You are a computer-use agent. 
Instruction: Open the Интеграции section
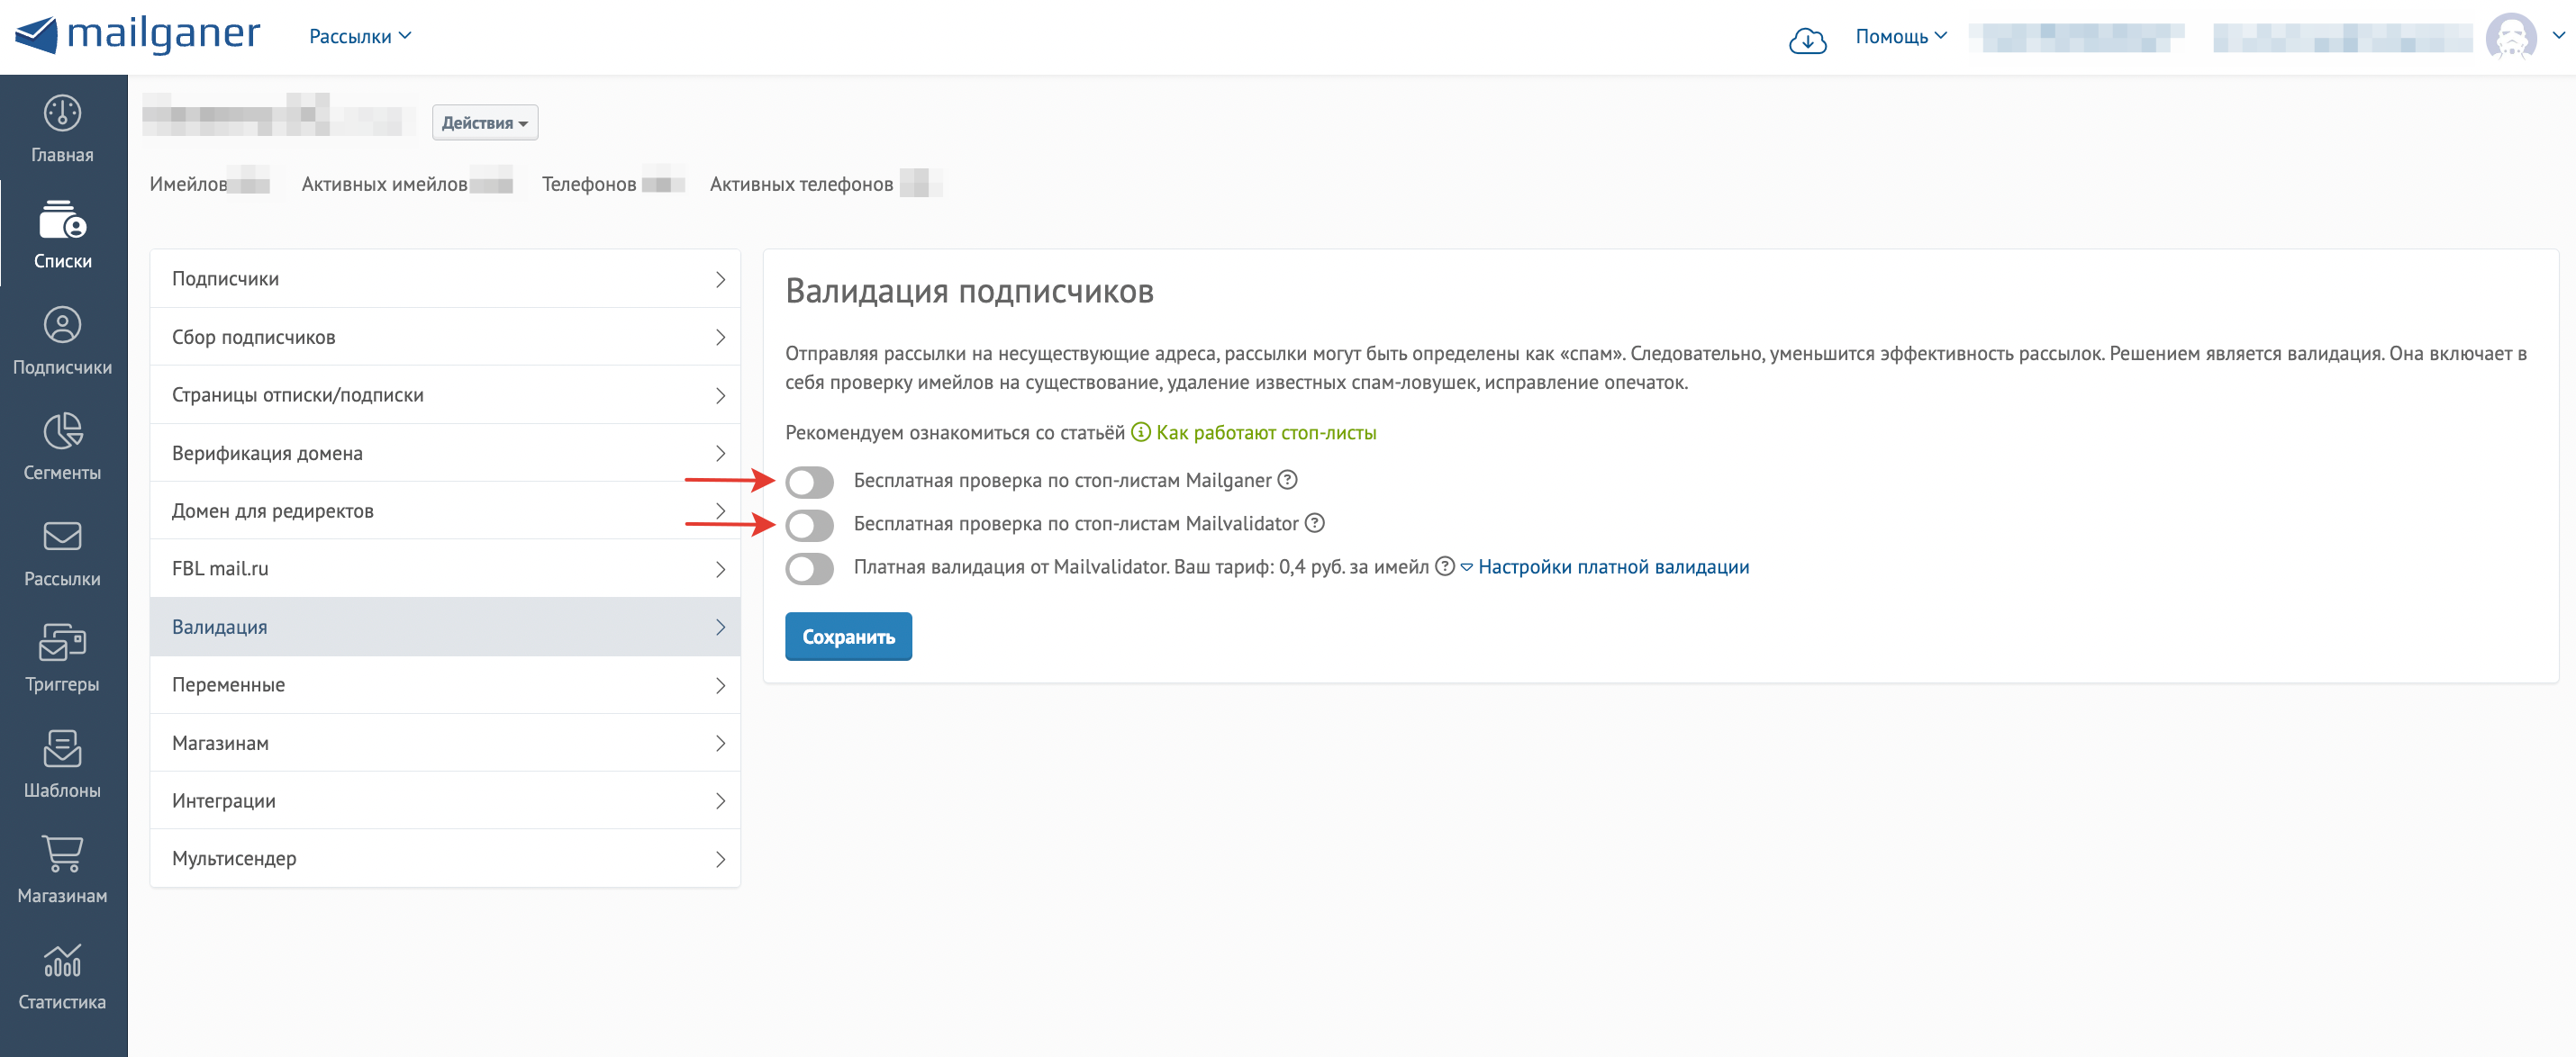click(x=445, y=801)
